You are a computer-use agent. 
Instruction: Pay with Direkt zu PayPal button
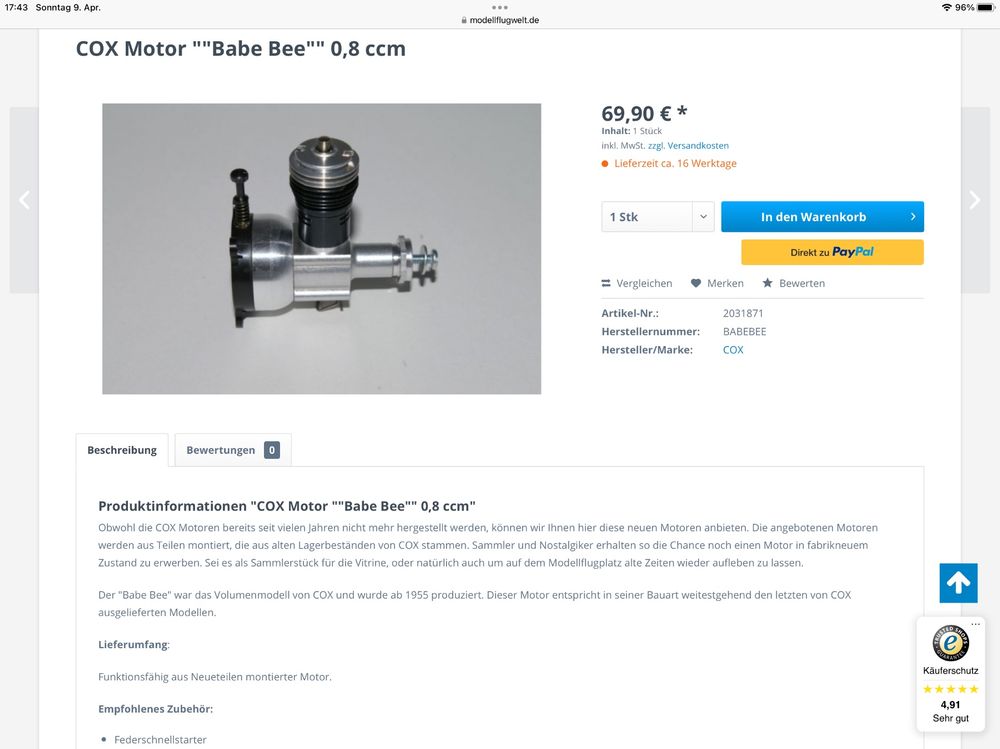tap(832, 252)
